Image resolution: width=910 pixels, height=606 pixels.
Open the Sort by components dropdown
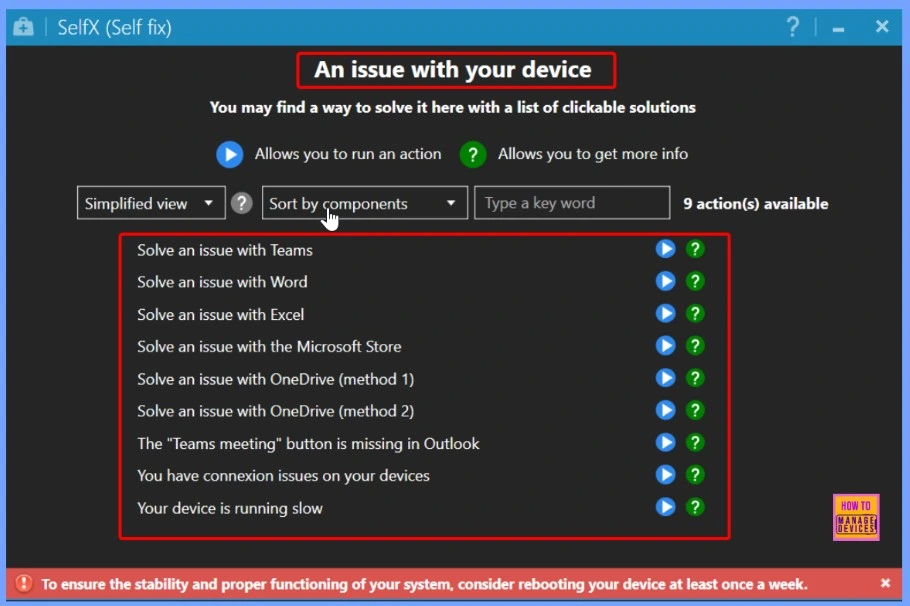[364, 203]
